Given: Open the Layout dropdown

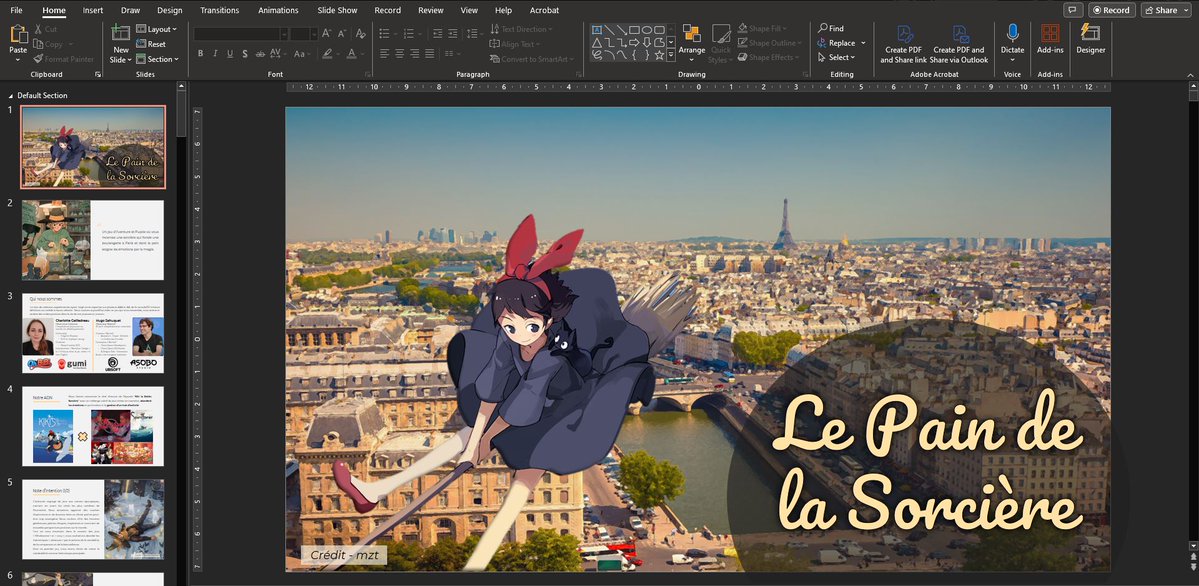Looking at the screenshot, I should (158, 28).
